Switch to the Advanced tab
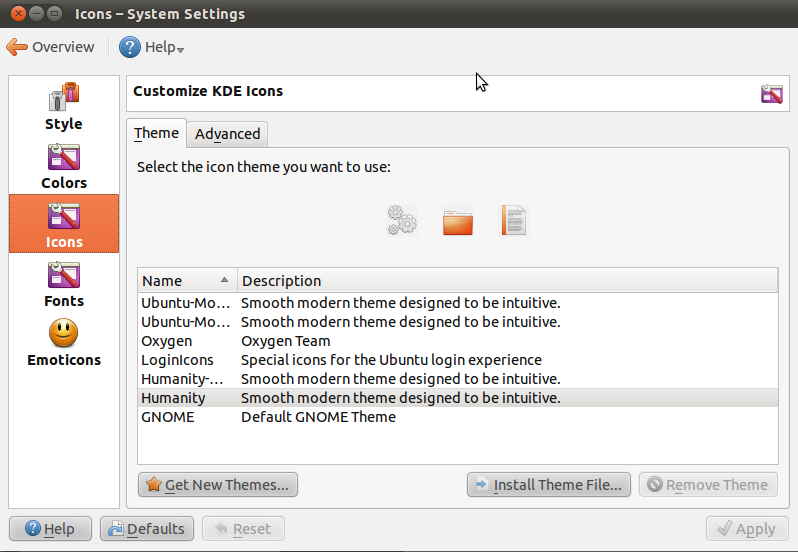Image resolution: width=798 pixels, height=552 pixels. [x=227, y=134]
